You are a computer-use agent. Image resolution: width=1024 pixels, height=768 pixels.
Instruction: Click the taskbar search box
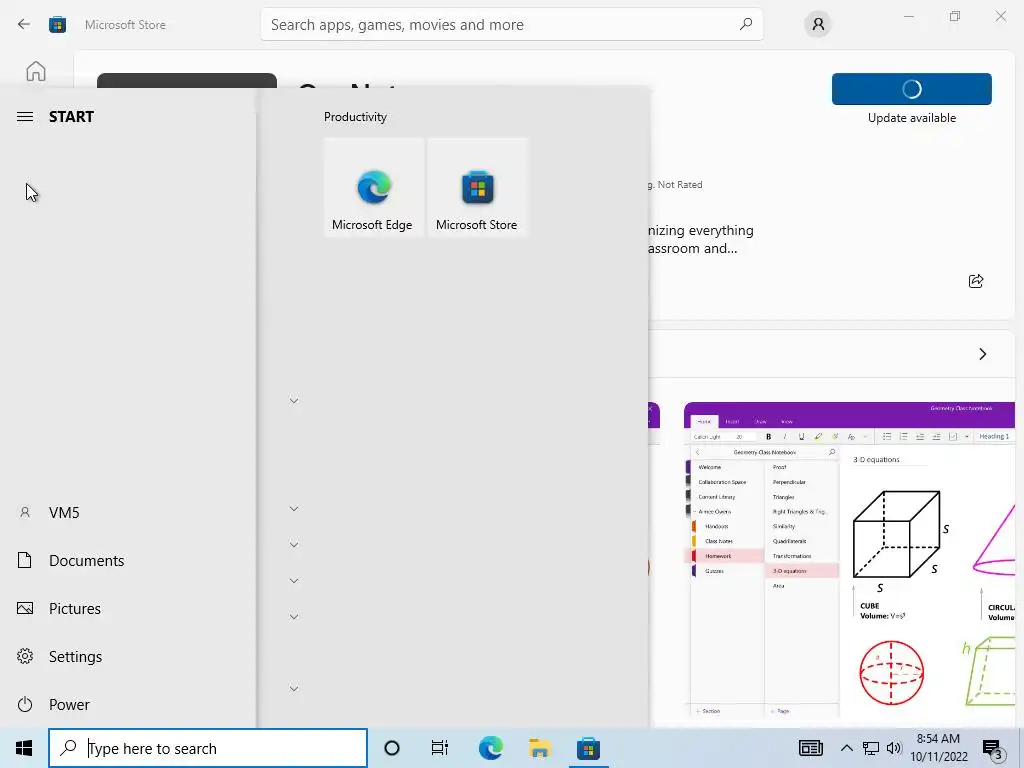(208, 748)
